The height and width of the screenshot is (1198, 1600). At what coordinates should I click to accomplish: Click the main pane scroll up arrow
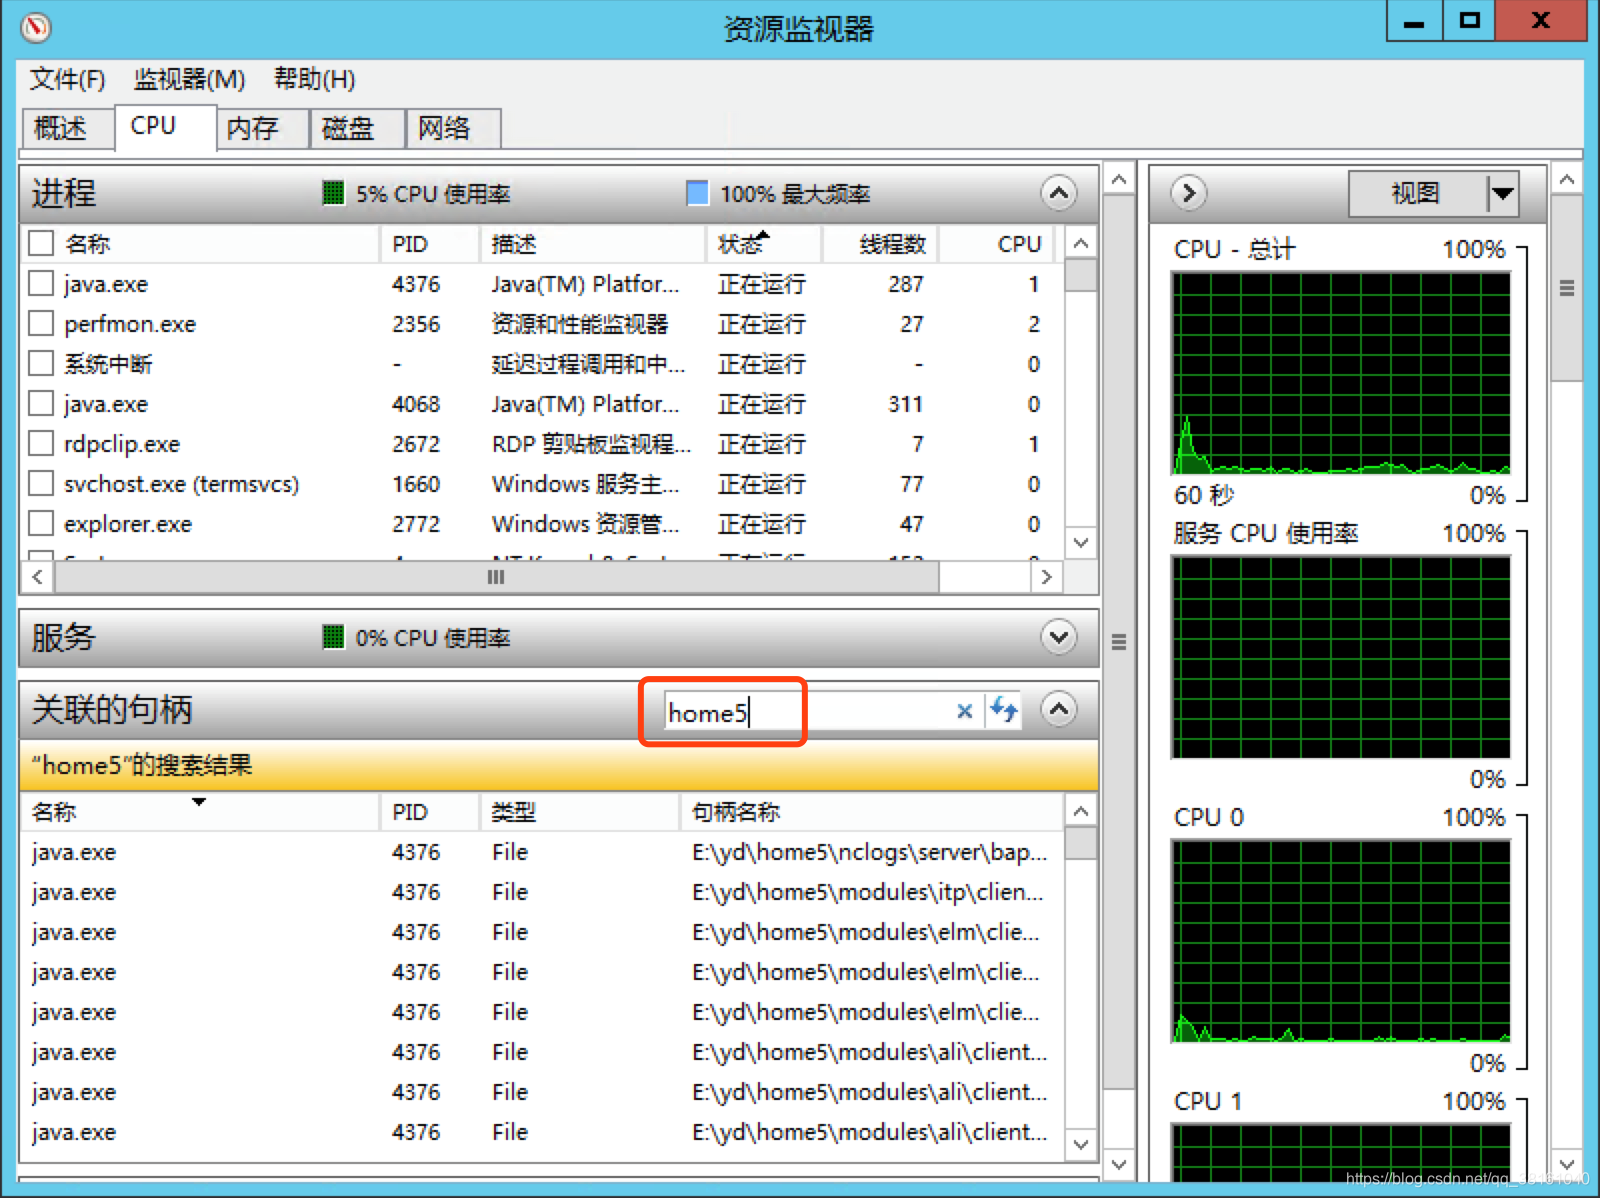pyautogui.click(x=1119, y=180)
